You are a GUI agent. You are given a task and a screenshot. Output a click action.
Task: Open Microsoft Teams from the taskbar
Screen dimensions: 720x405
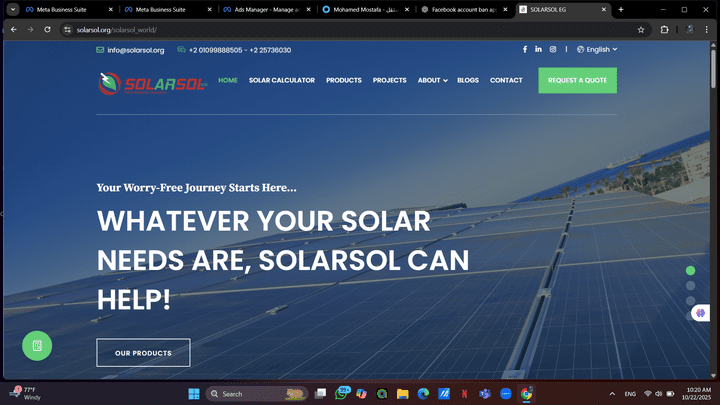[485, 394]
